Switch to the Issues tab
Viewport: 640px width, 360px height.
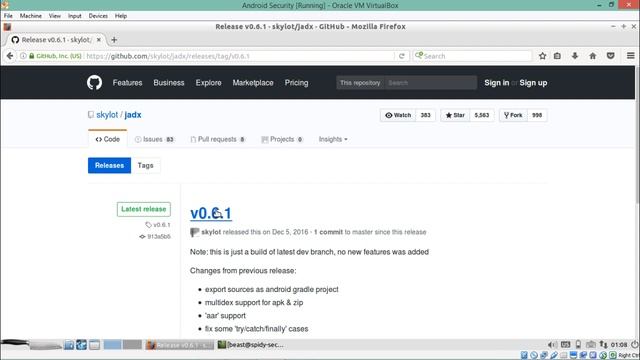[x=154, y=139]
